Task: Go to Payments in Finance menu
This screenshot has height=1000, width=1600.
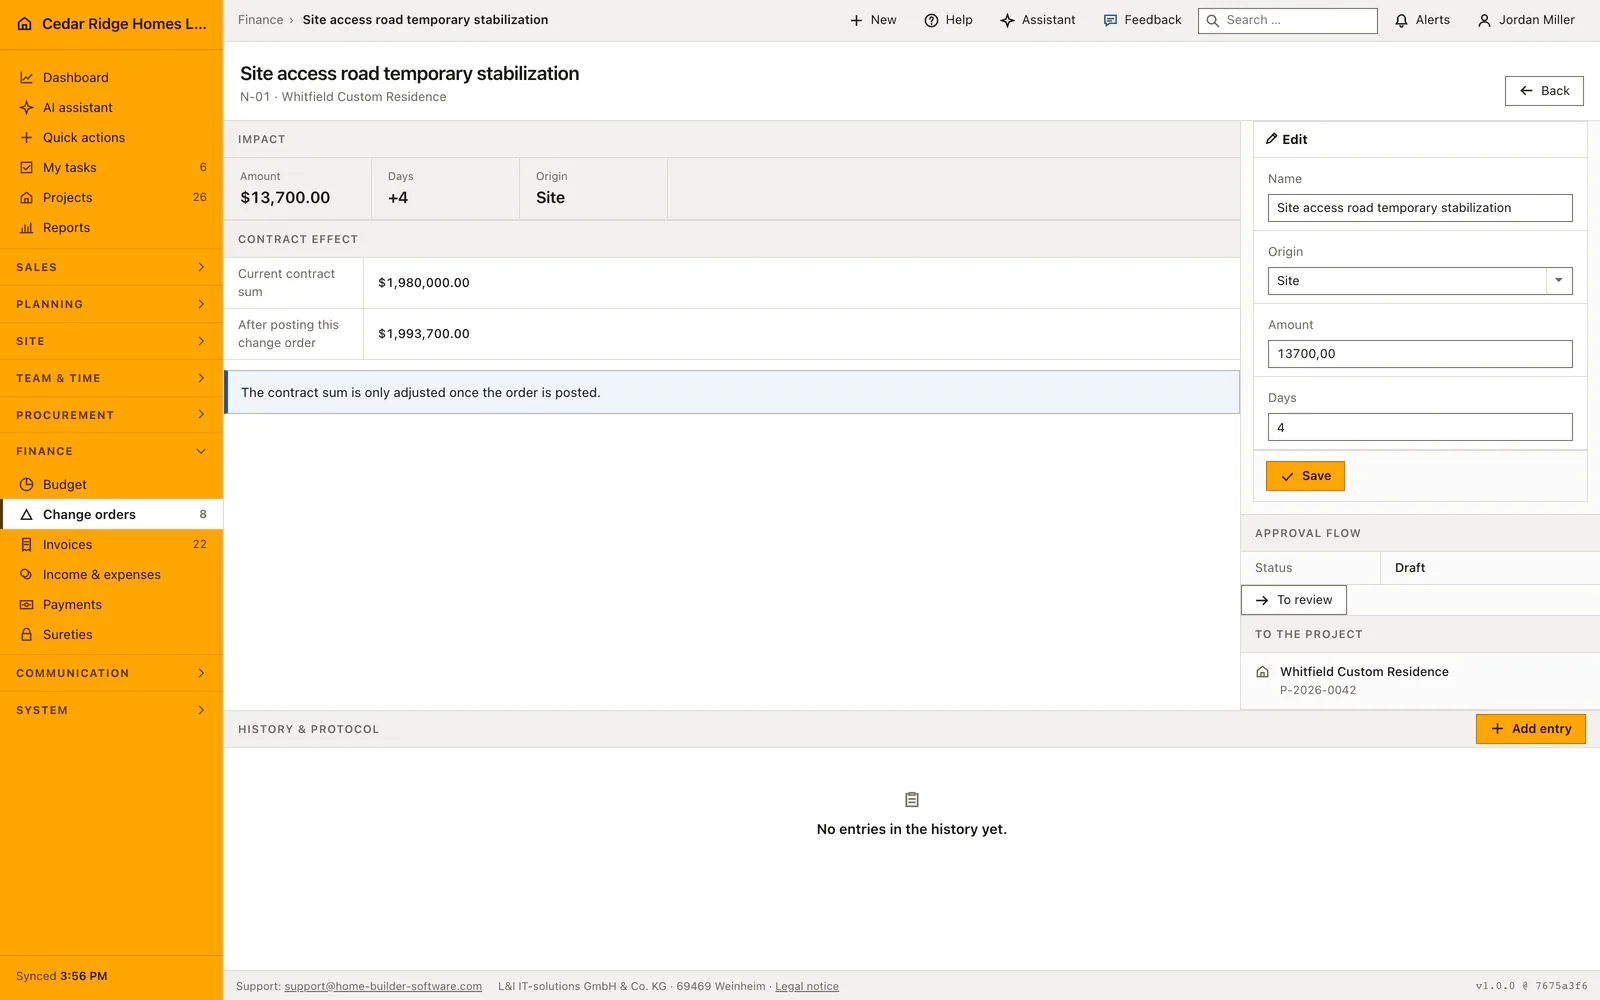Action: click(111, 604)
